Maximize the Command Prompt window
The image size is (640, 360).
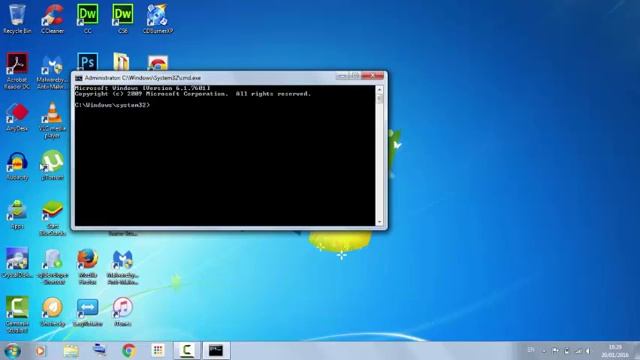[354, 76]
